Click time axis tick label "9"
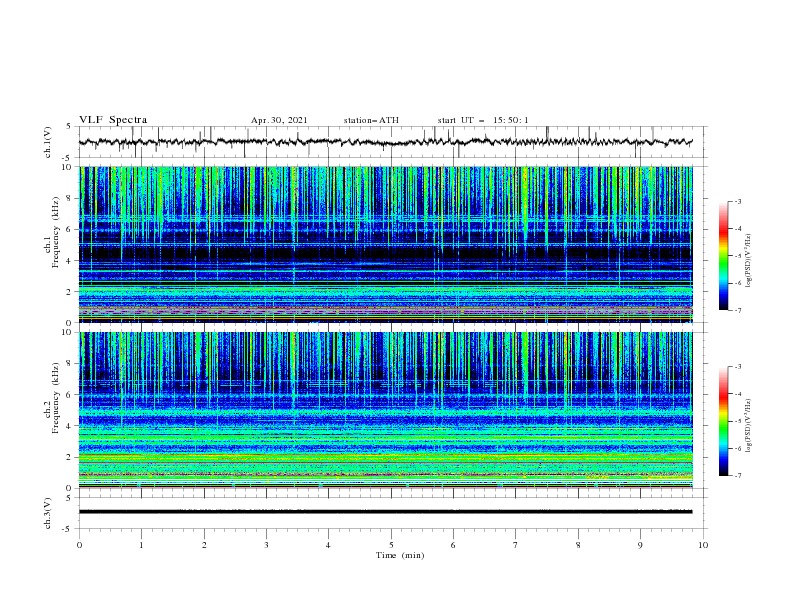 (x=640, y=545)
